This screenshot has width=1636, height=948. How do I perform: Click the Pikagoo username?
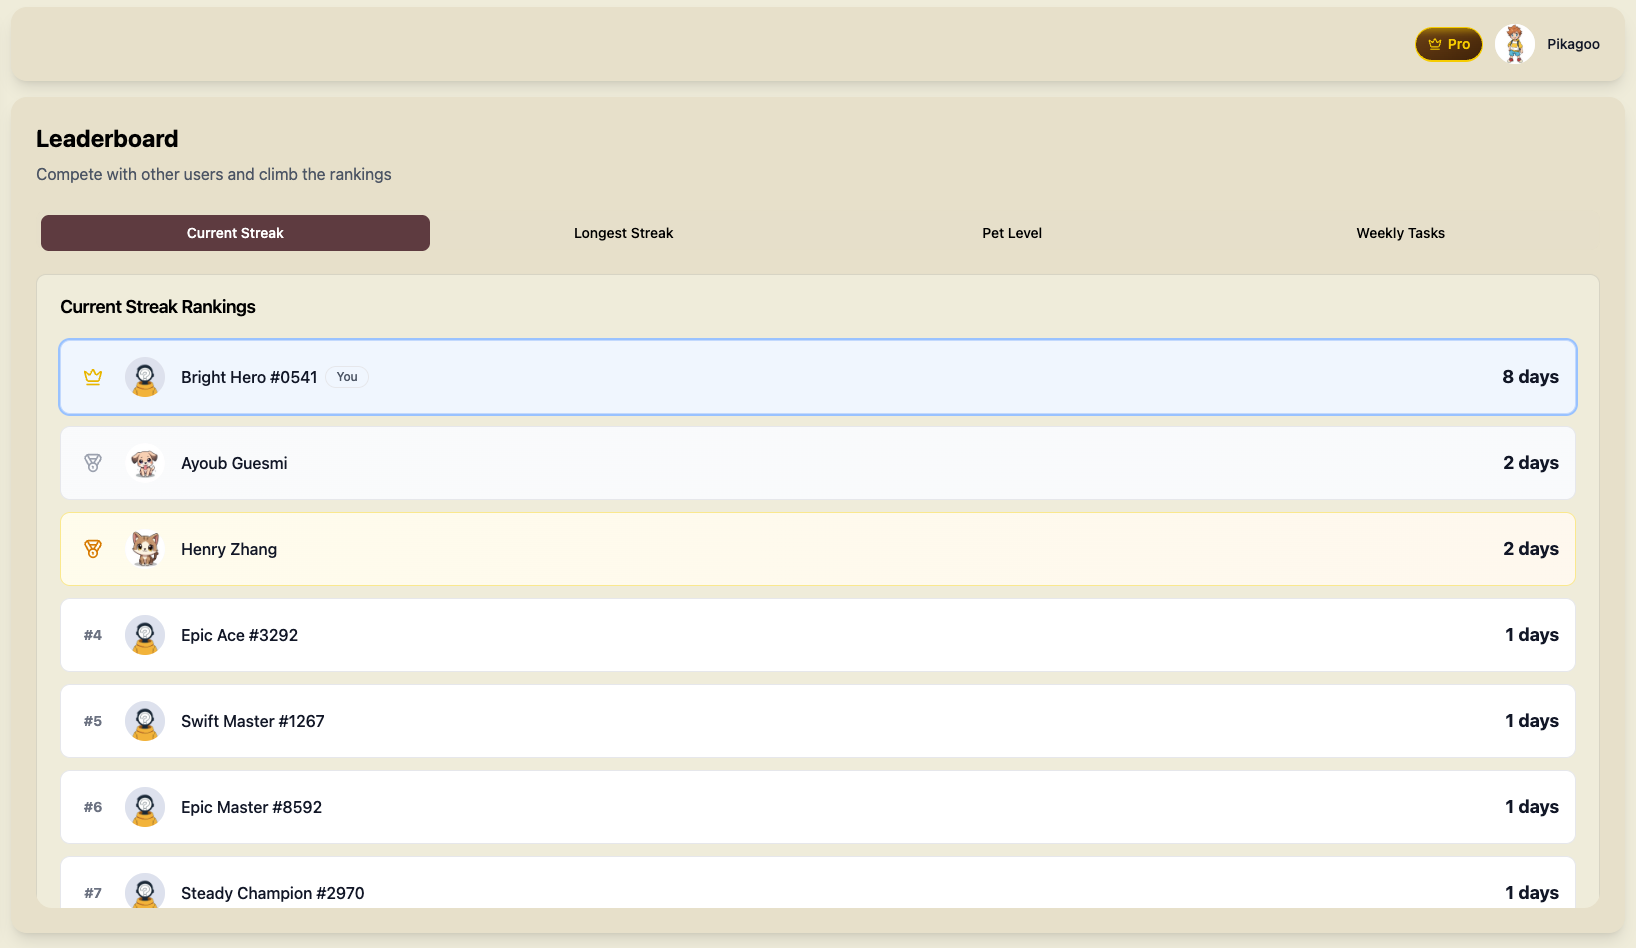click(1573, 44)
